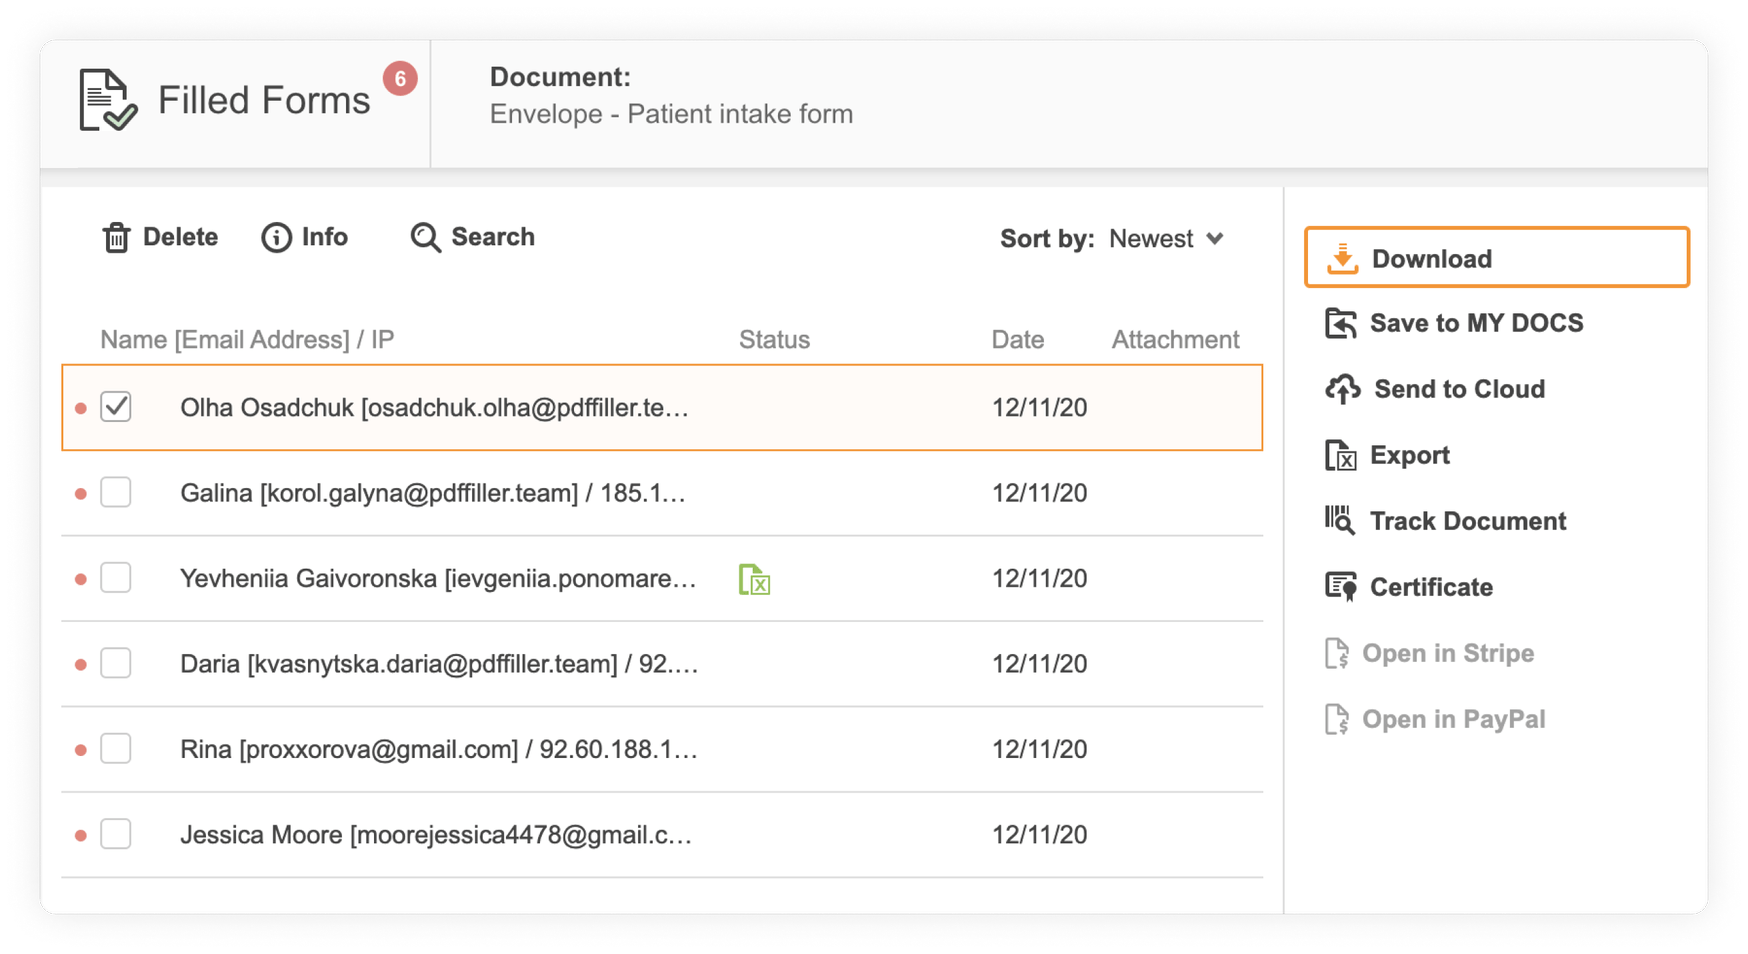1748x954 pixels.
Task: Click the Send to Cloud icon
Action: point(1342,389)
